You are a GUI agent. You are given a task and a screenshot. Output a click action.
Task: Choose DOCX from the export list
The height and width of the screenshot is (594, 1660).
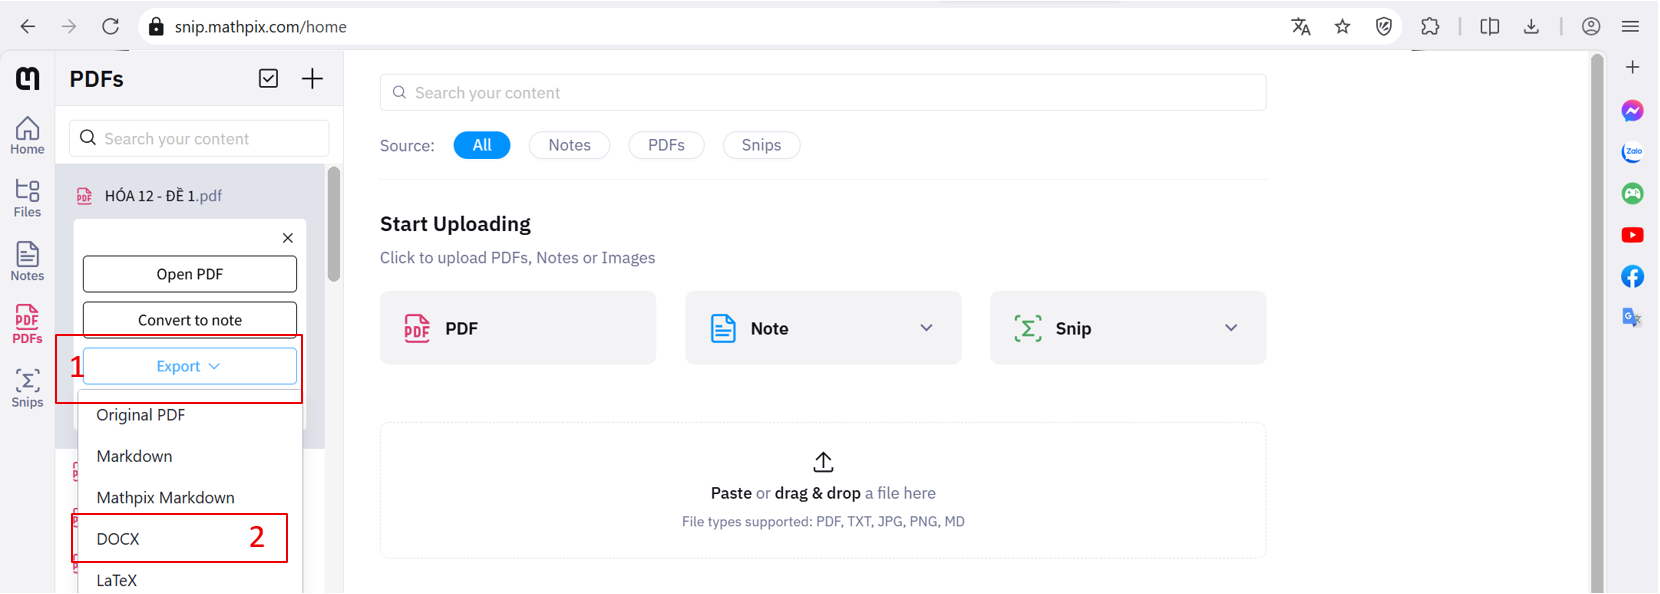click(118, 539)
